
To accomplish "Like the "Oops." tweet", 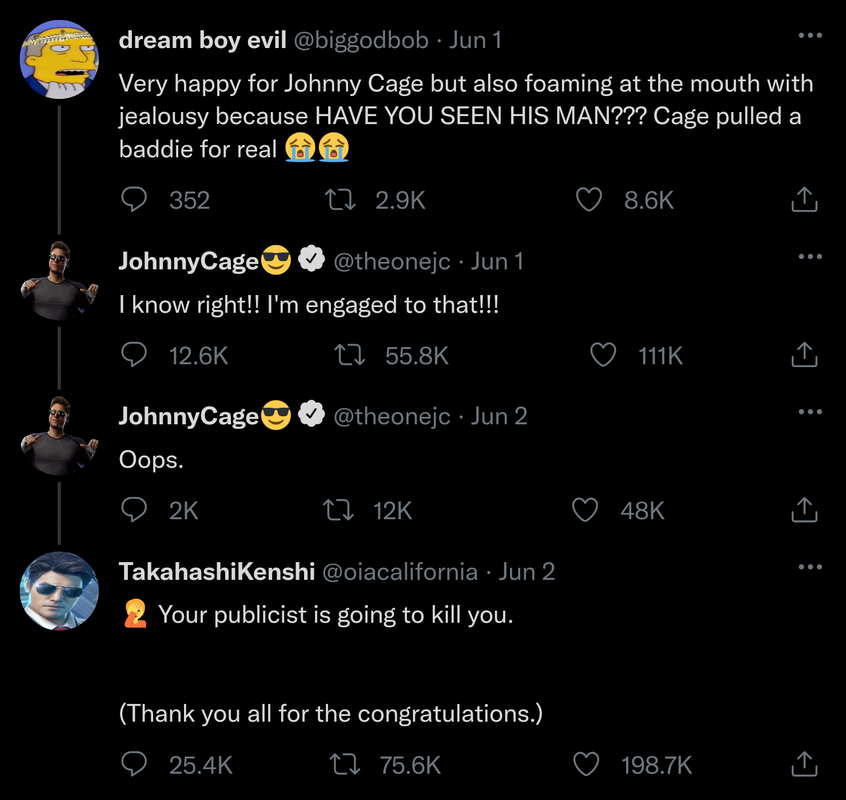I will click(x=585, y=510).
